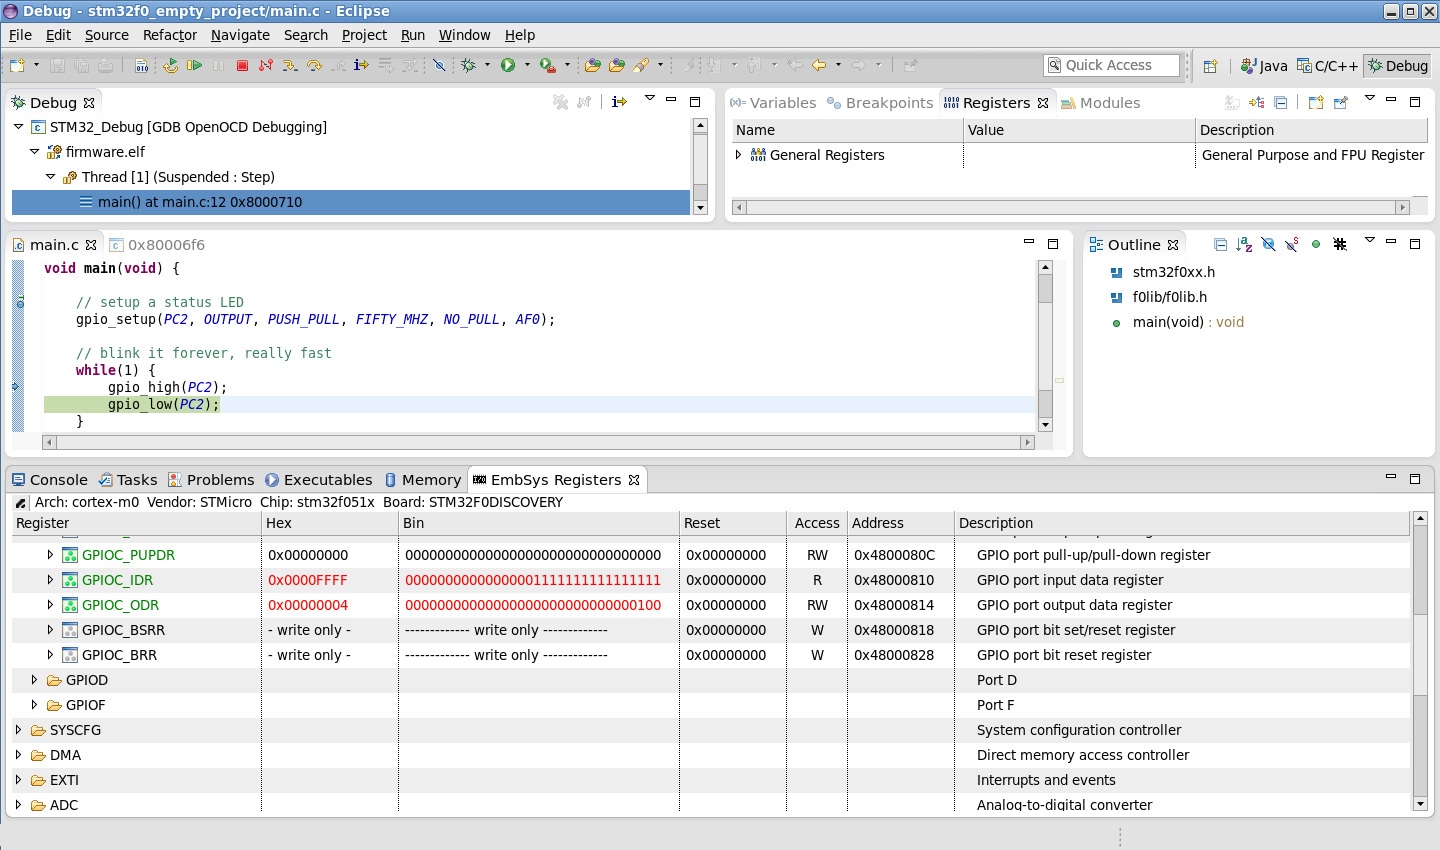Click the Step Into icon
Viewport: 1440px width, 850px height.
290,65
